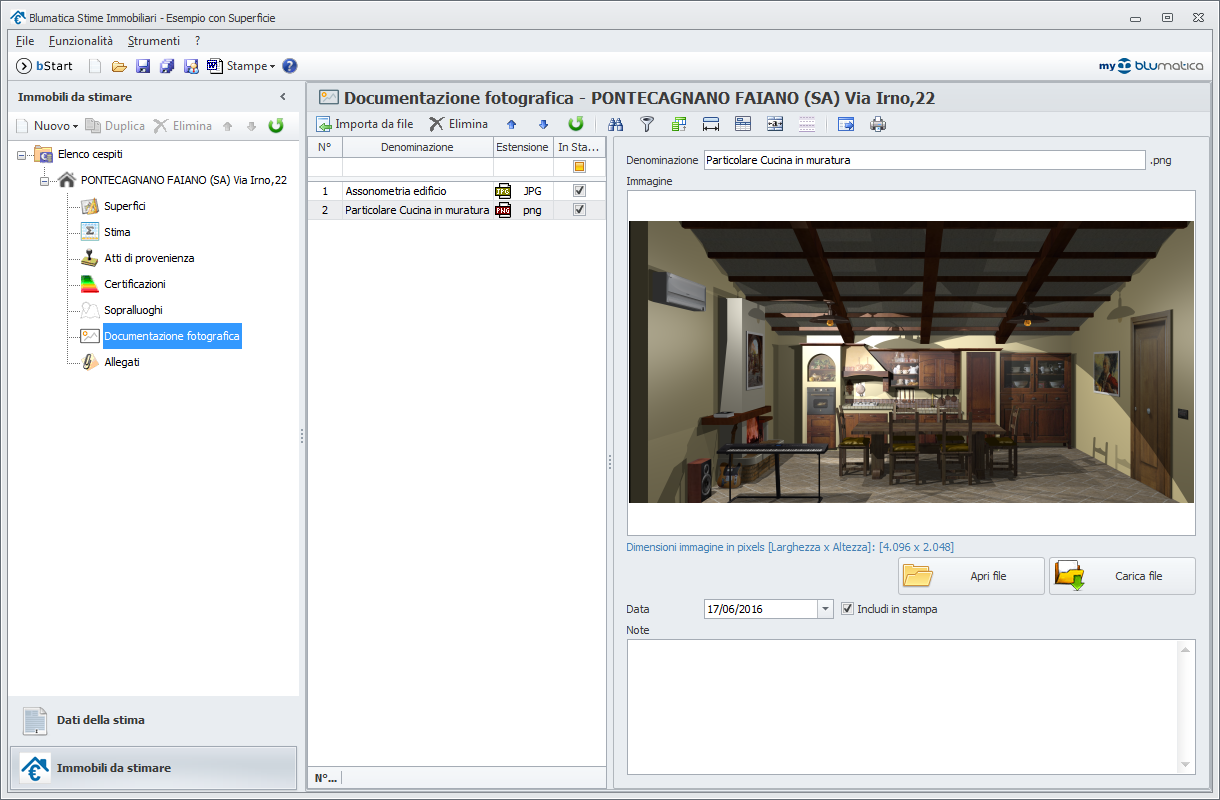Toggle the In Stampa filter row checkbox

pyautogui.click(x=579, y=167)
